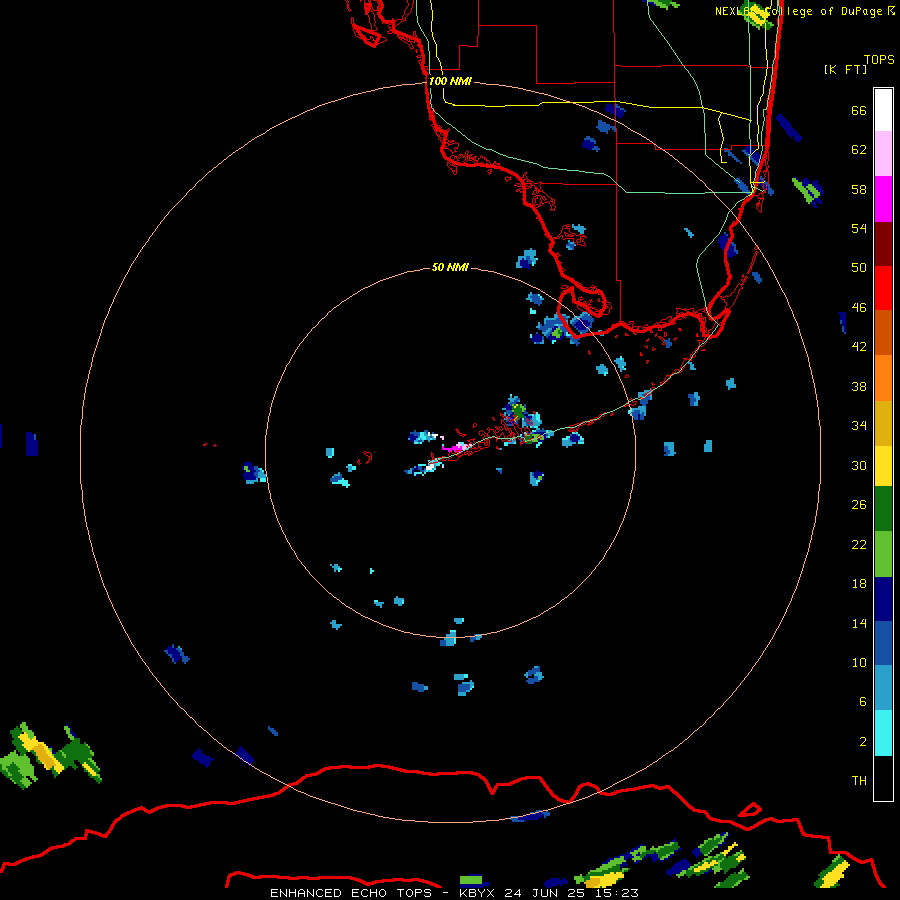Pick the navy blue scale swatch
Screen dimensions: 900x900
coord(883,599)
